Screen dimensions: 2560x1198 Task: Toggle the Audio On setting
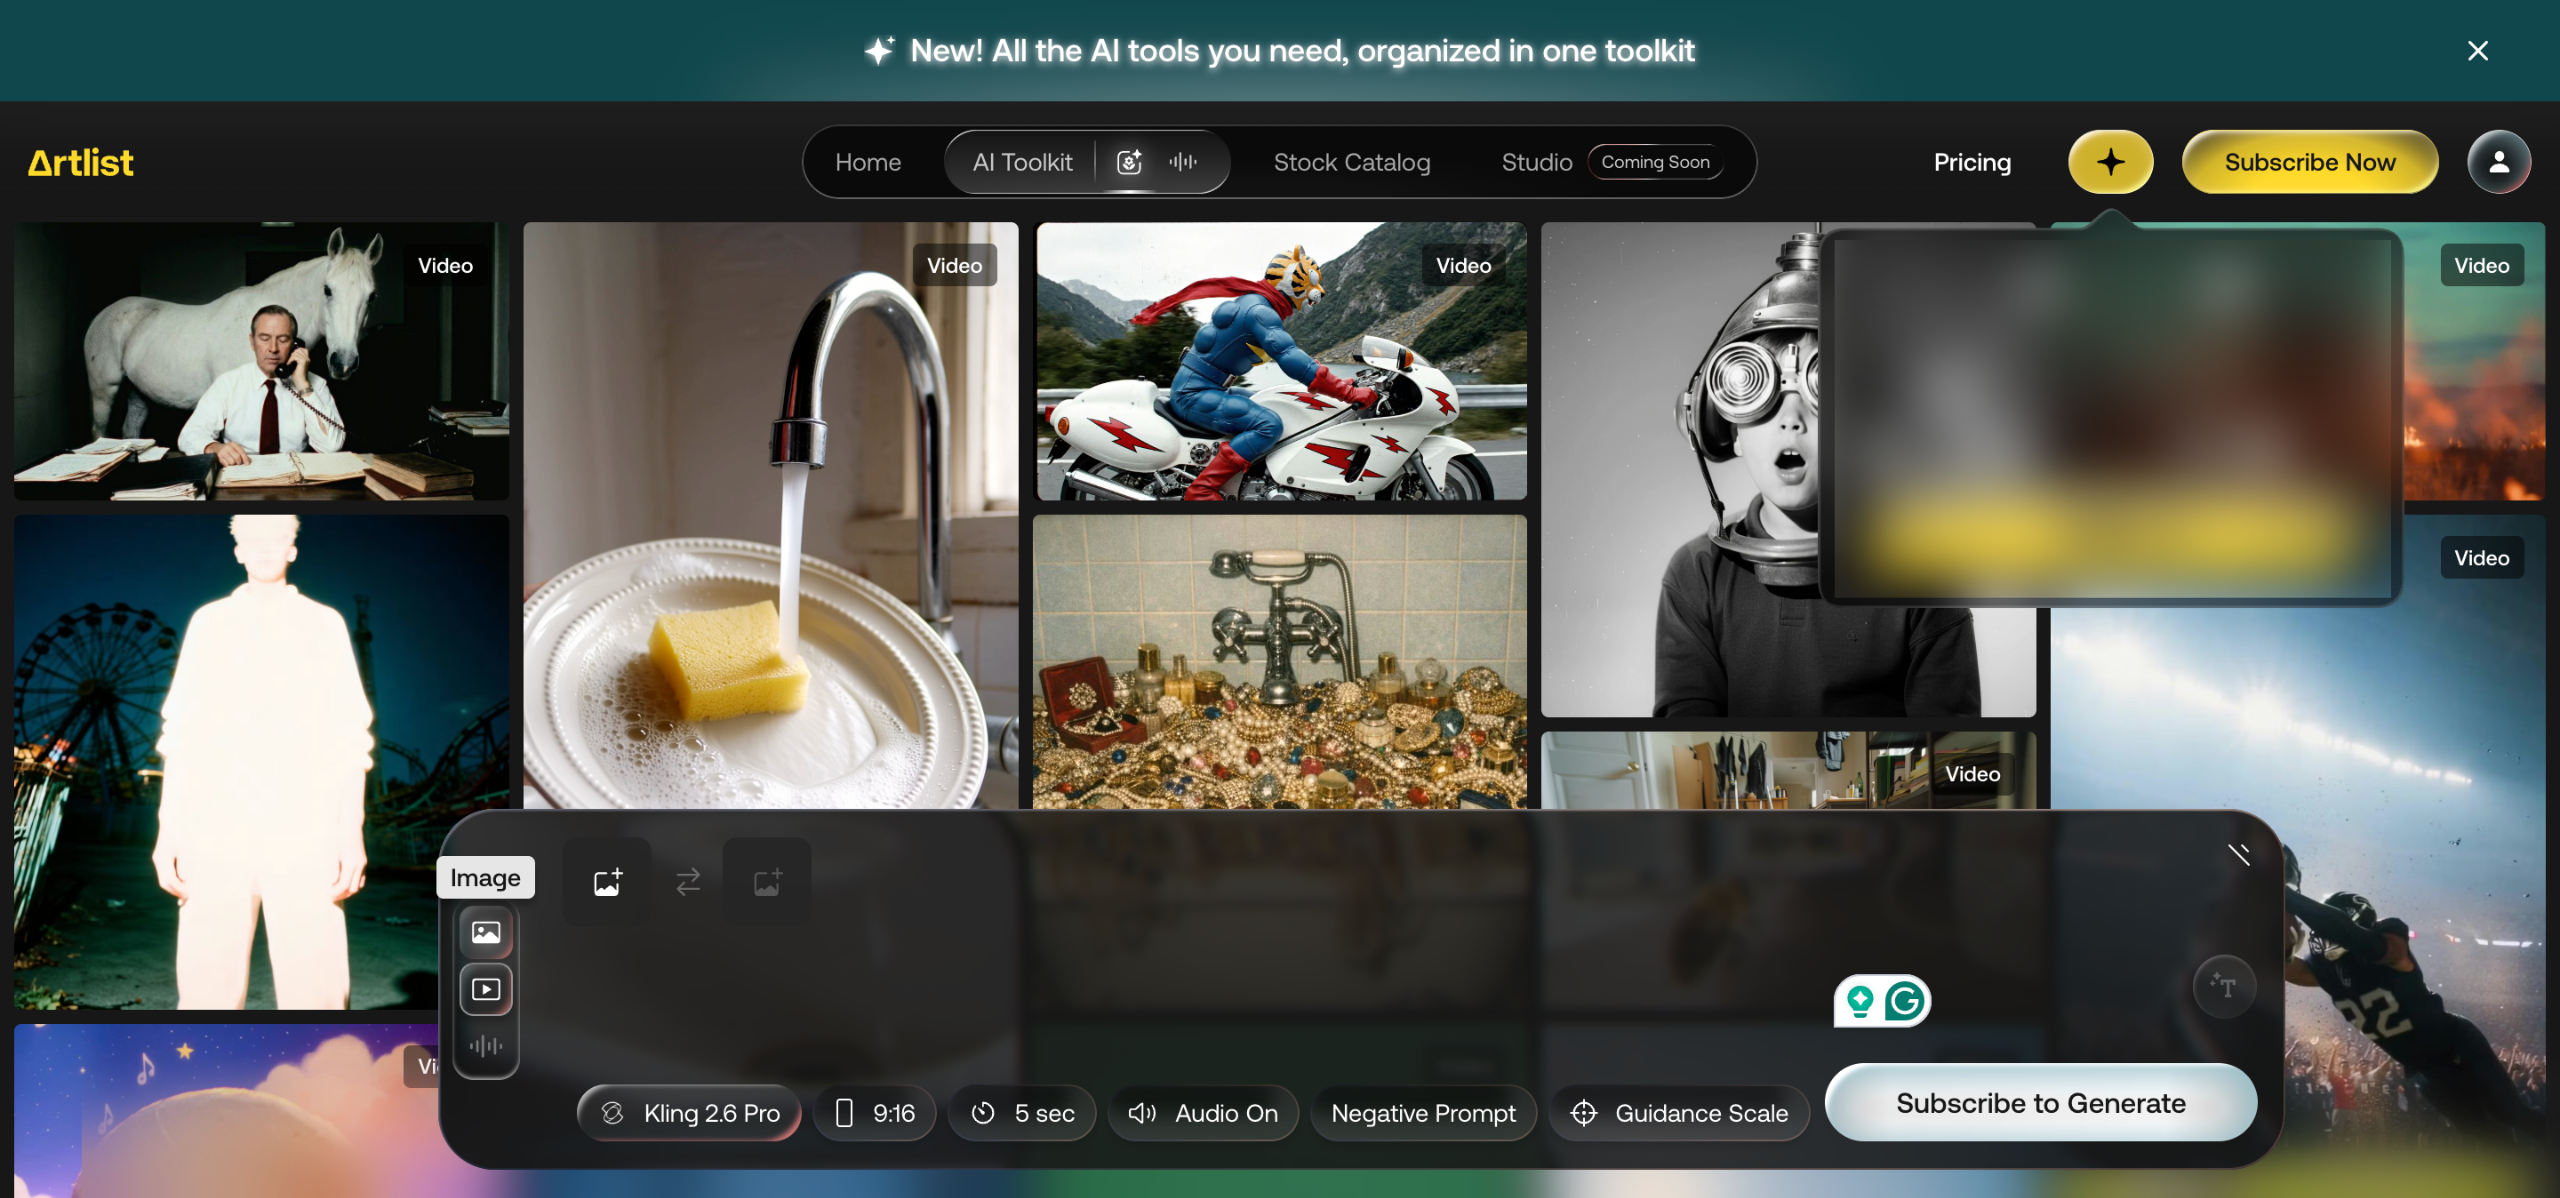pos(1203,1113)
